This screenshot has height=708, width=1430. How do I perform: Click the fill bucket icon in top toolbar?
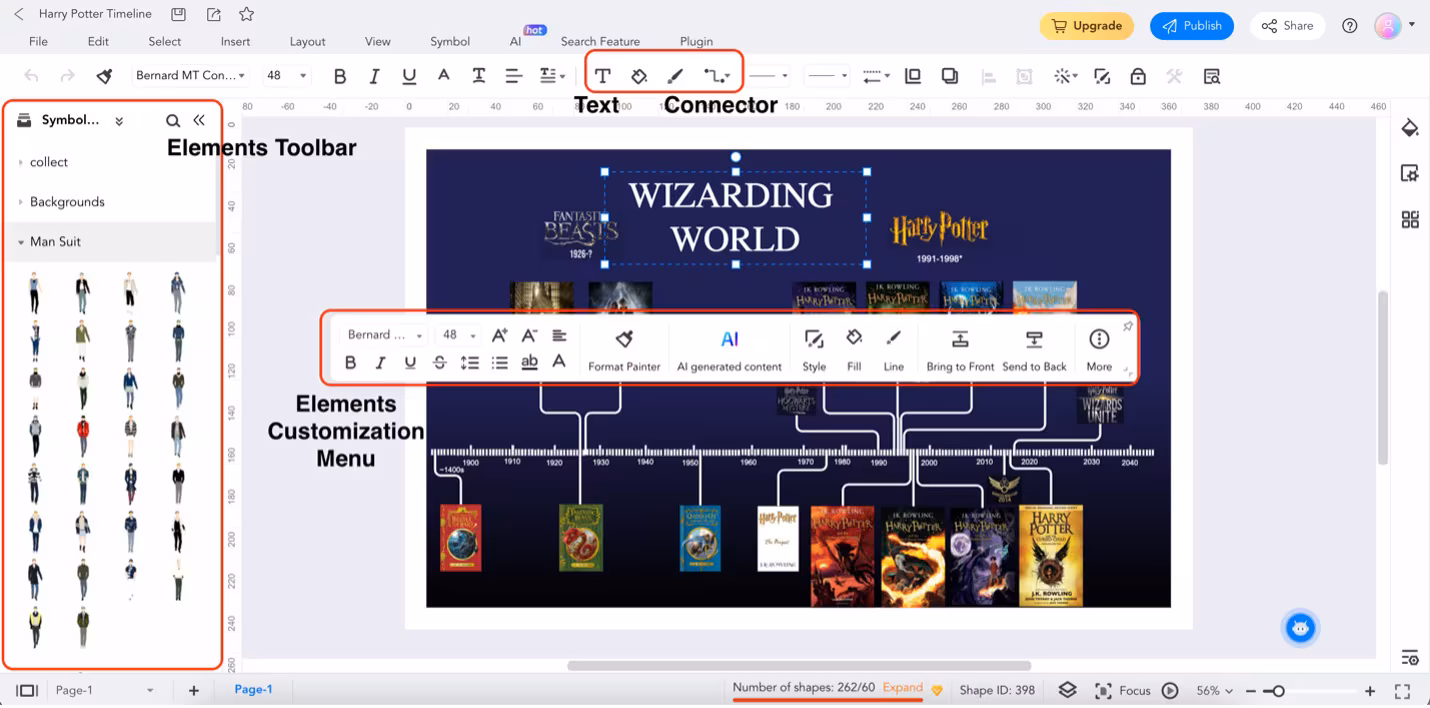click(639, 76)
